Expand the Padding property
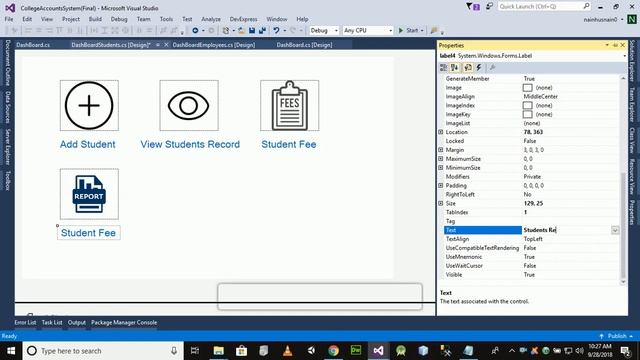The image size is (640, 360). pos(441,185)
